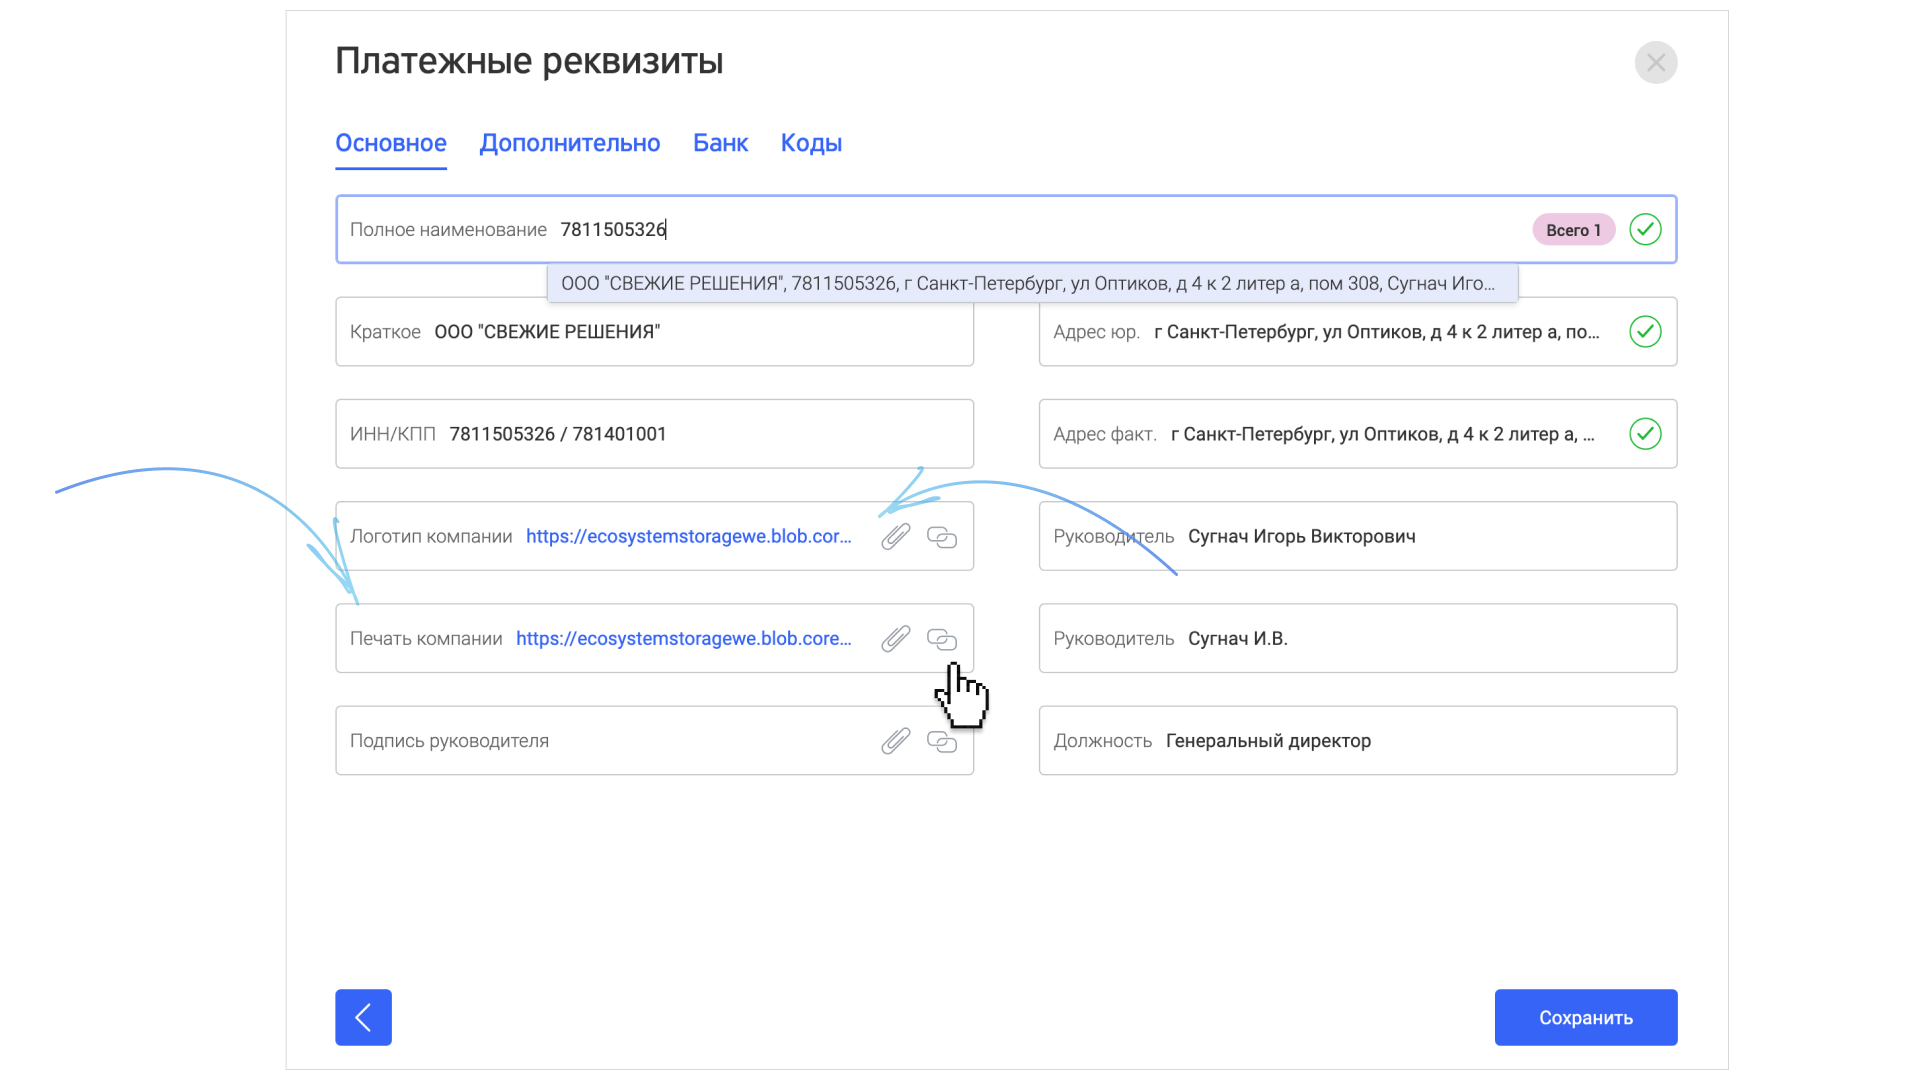Go to the Коды tab

tap(811, 143)
